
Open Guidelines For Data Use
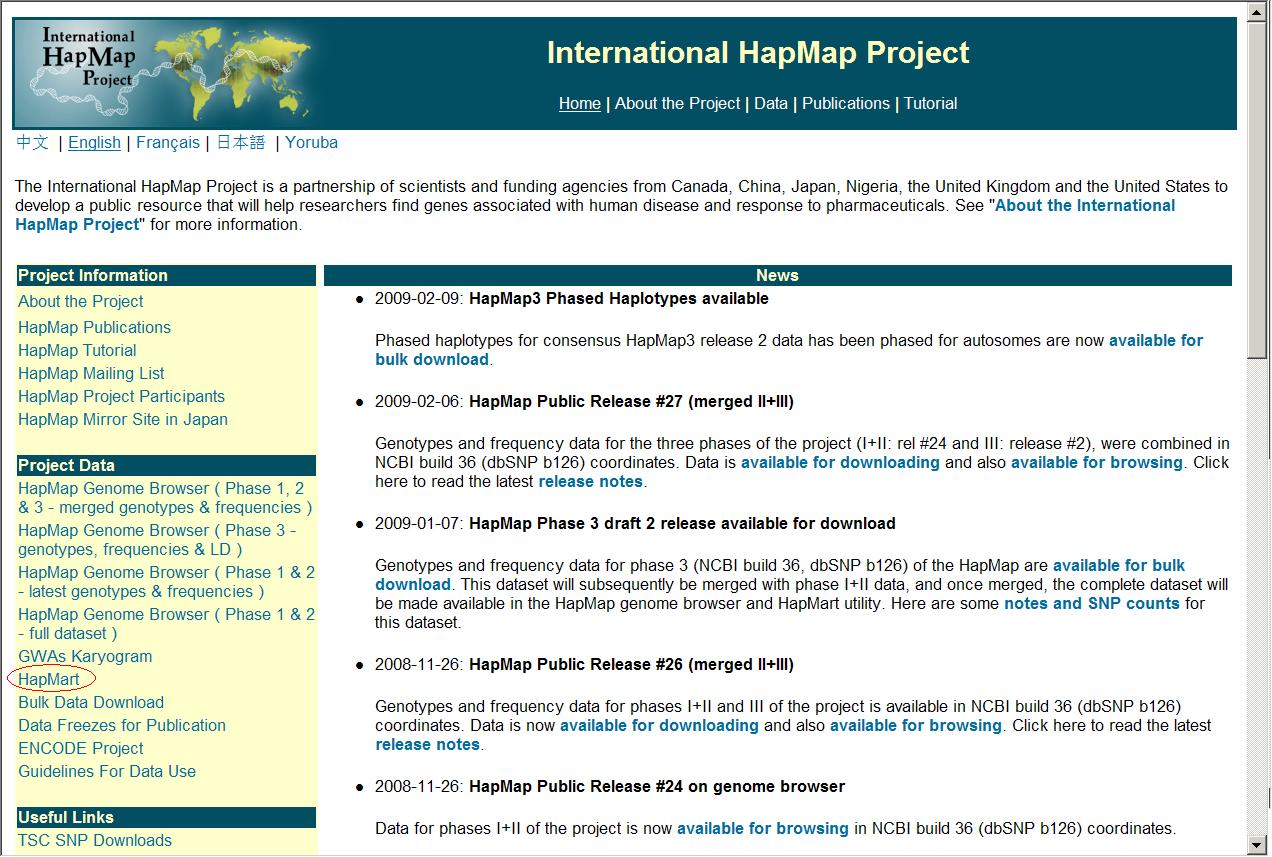coord(107,772)
